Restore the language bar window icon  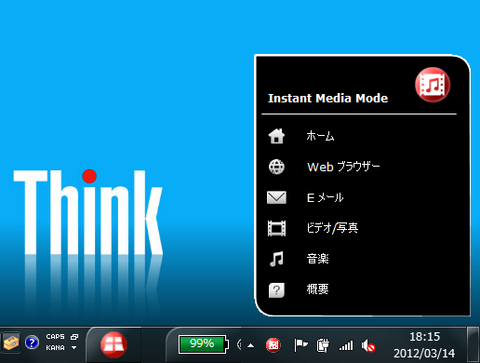(74, 337)
